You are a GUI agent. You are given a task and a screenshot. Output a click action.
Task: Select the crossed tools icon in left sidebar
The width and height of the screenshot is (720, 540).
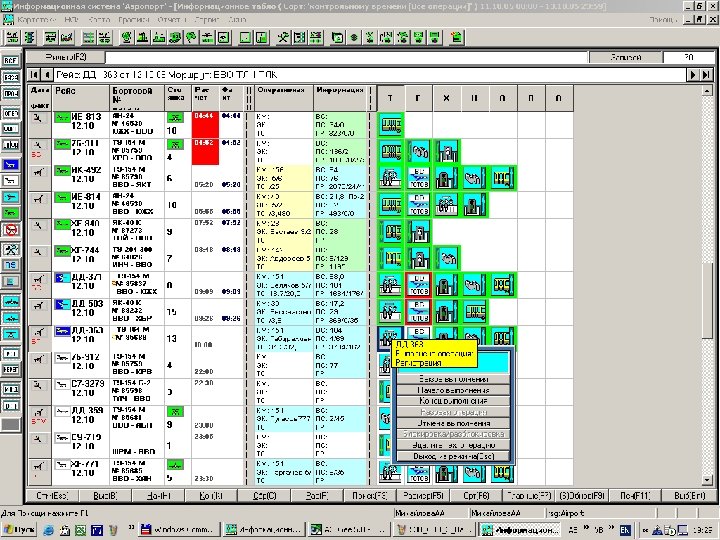(11, 247)
